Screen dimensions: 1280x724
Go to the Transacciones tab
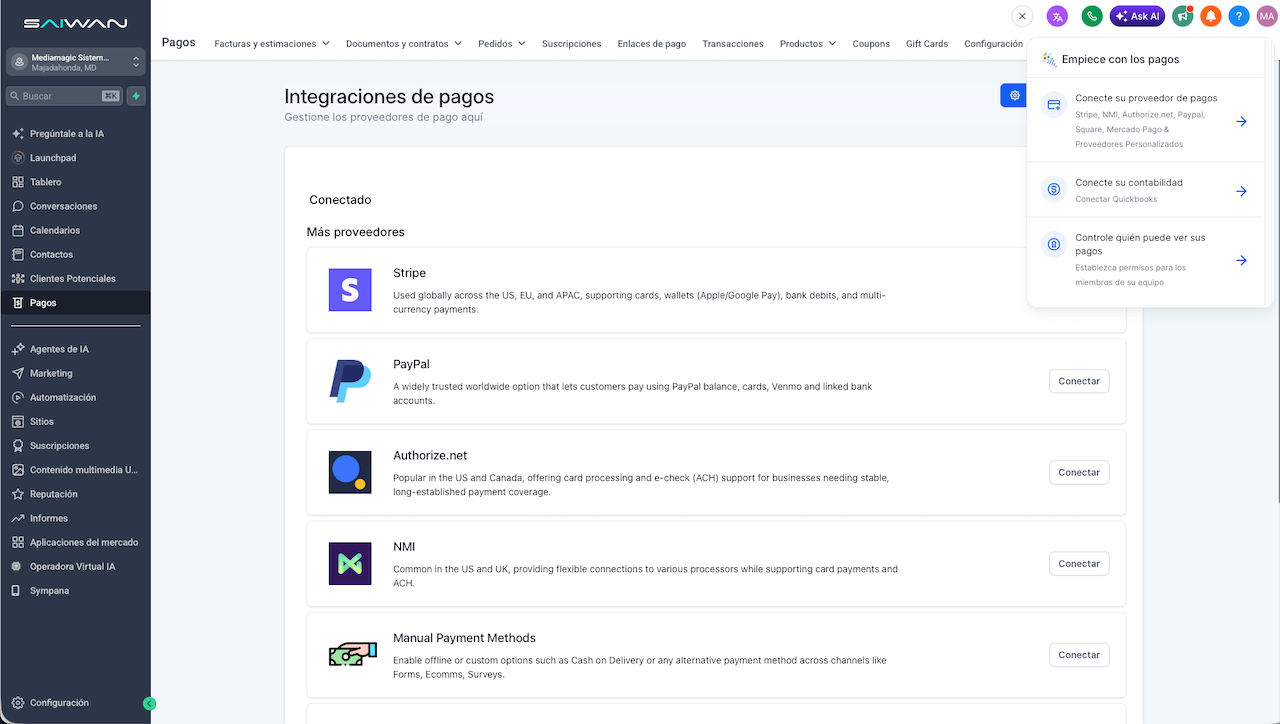(733, 44)
